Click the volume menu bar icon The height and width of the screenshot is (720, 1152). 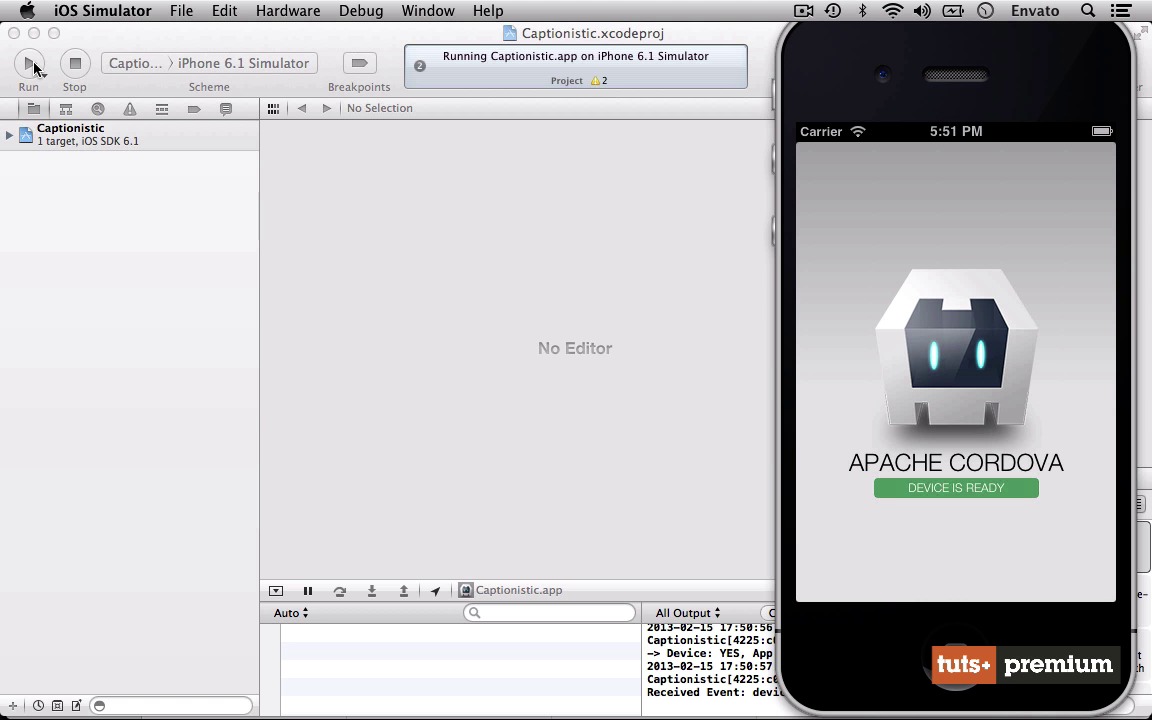tap(922, 11)
